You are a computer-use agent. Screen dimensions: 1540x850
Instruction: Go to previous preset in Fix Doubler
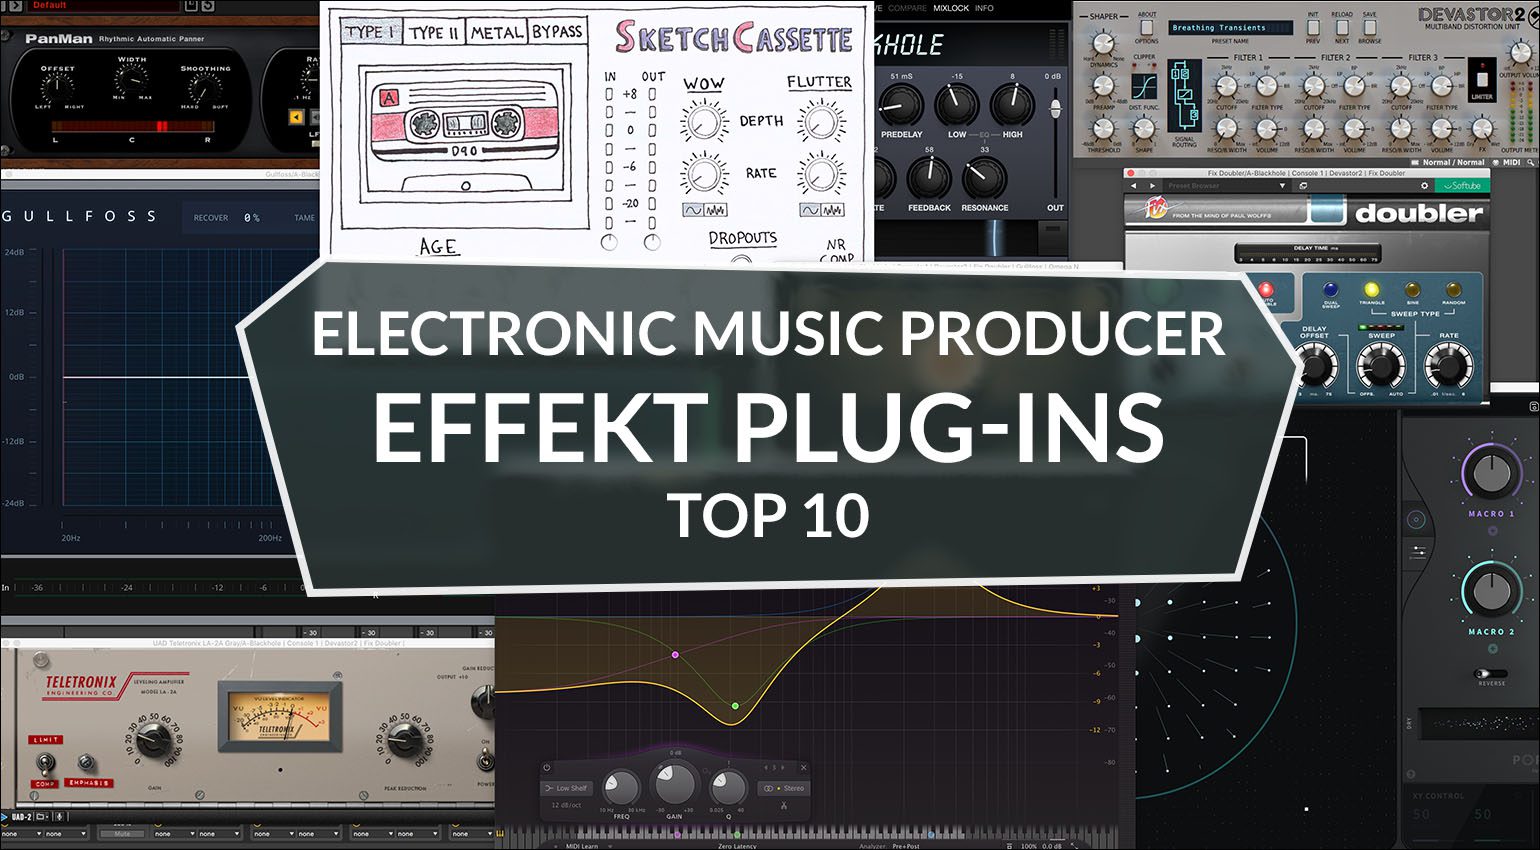[x=1133, y=185]
